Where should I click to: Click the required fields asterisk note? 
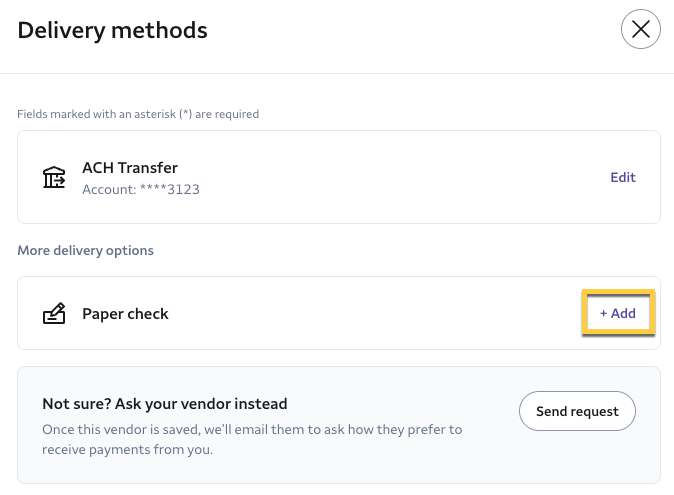[x=138, y=114]
